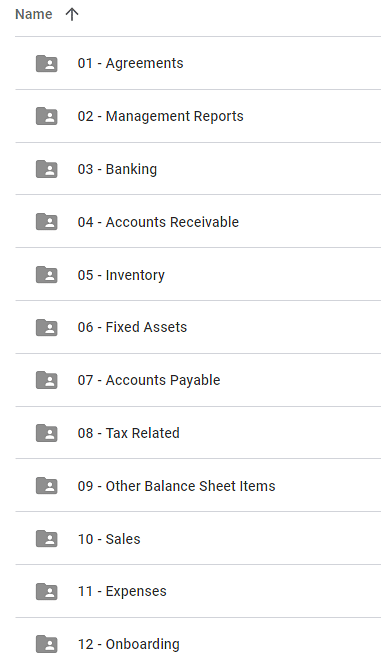Select the 06 - Fixed Assets label
The width and height of the screenshot is (381, 670).
coord(132,327)
